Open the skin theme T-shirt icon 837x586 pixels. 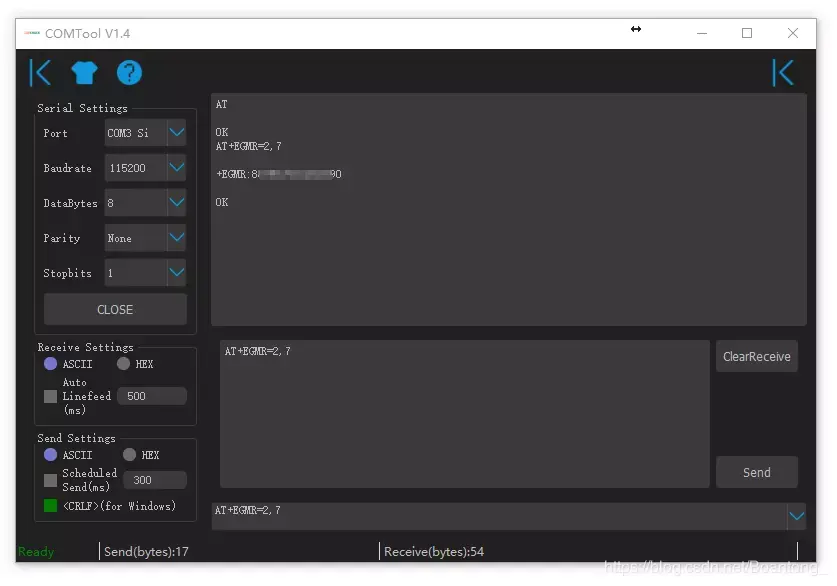click(x=84, y=72)
